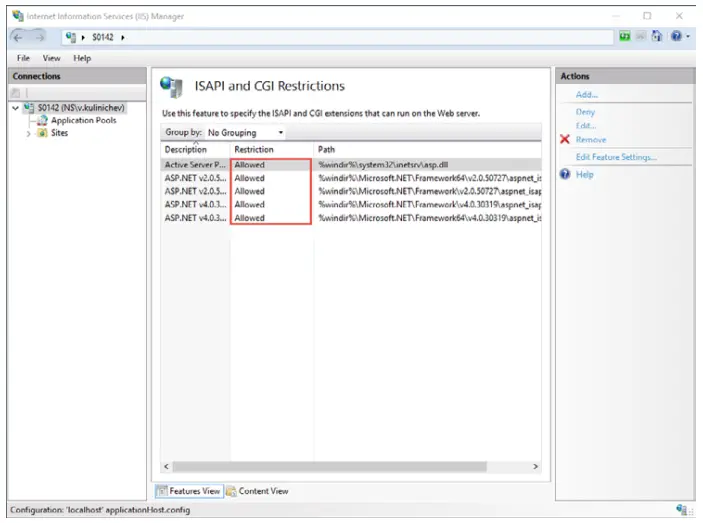The image size is (703, 523).
Task: Click the Help question mark icon in Actions
Action: (565, 174)
